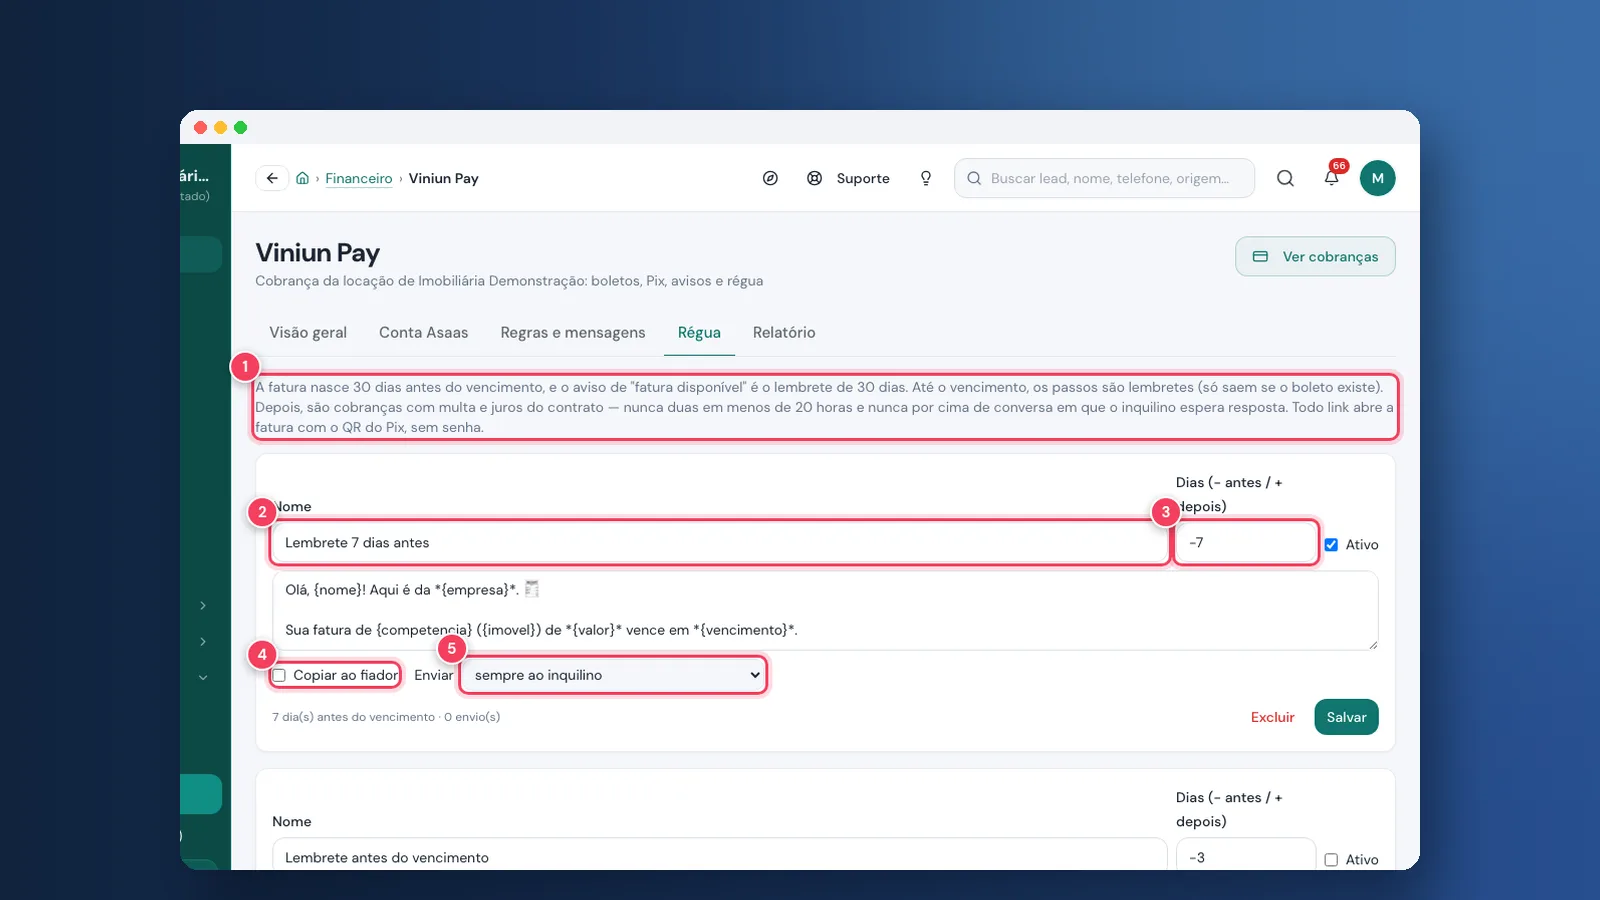Expand the second sidebar chevron arrow
The height and width of the screenshot is (900, 1600).
[x=203, y=642]
